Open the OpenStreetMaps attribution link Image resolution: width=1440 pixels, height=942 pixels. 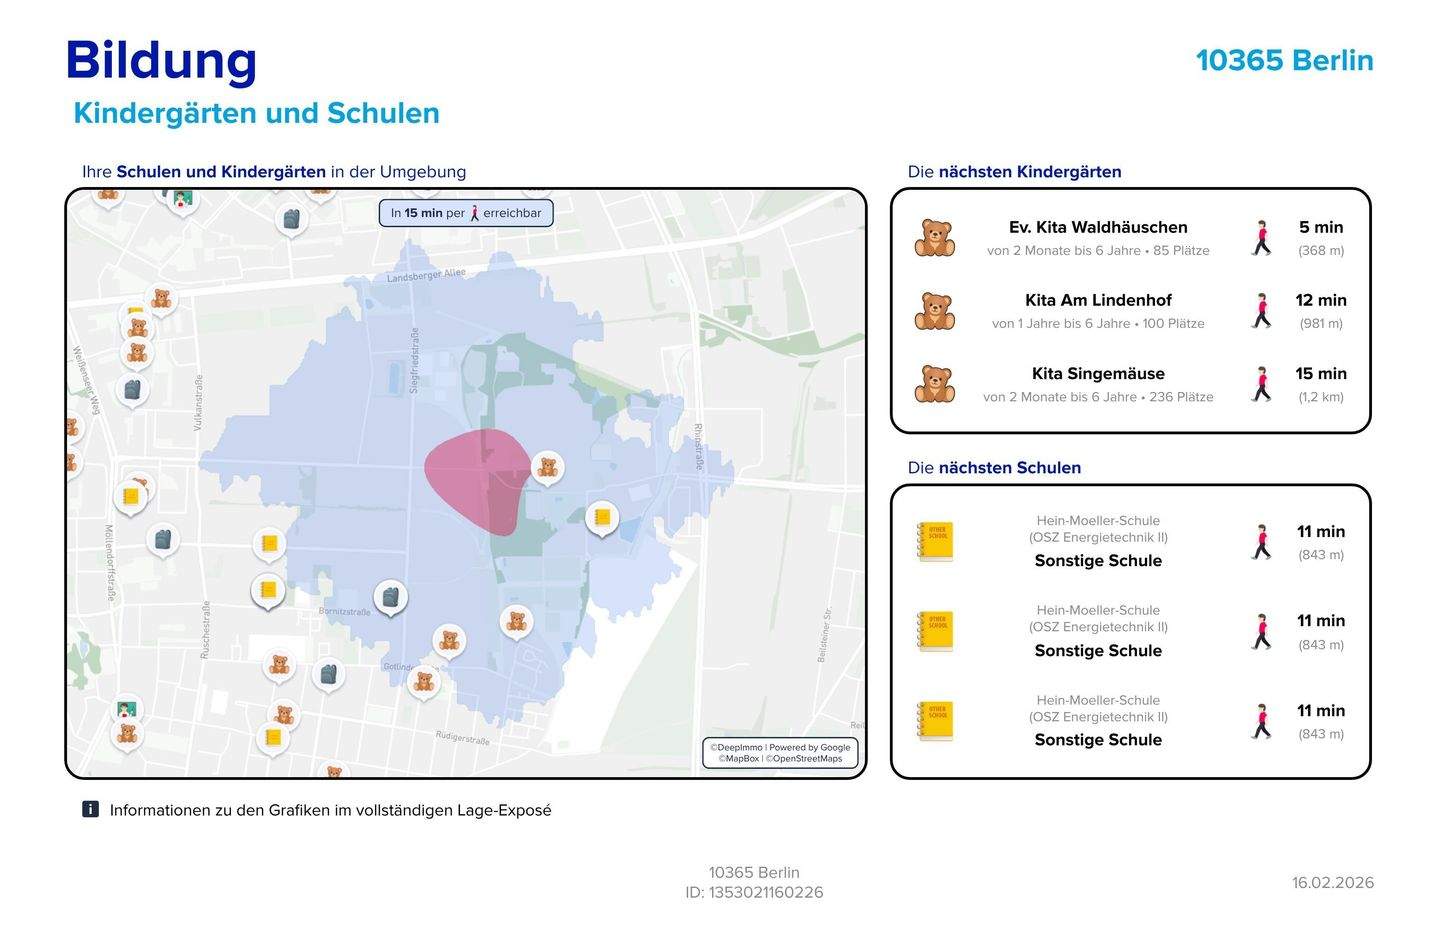click(805, 759)
